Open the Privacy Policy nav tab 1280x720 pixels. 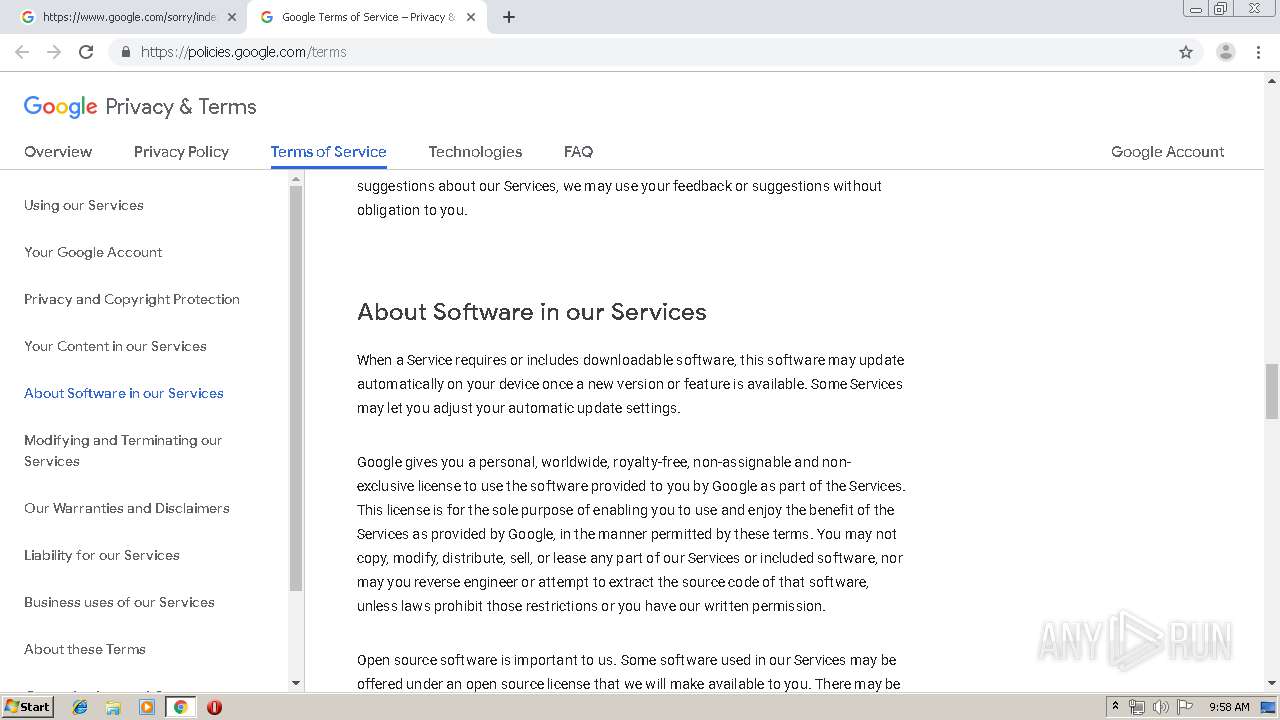tap(181, 152)
